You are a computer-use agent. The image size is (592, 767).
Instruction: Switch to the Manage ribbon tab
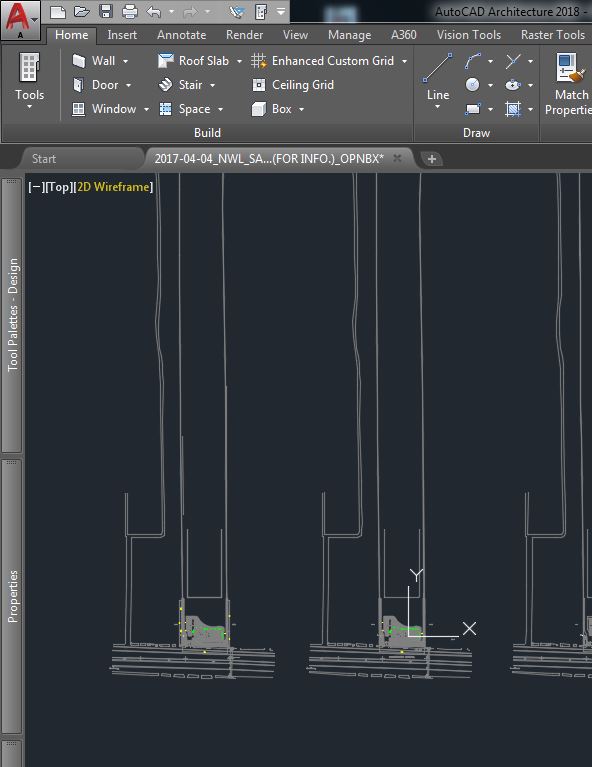click(x=349, y=35)
